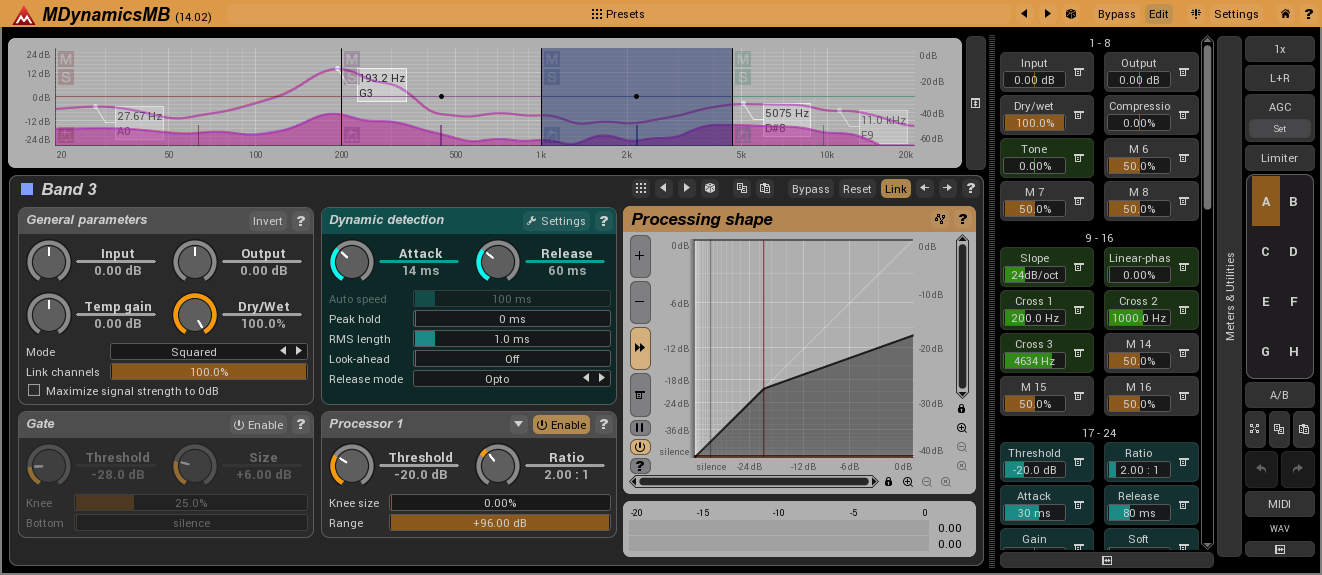The width and height of the screenshot is (1322, 575).
Task: Click Range +96.00 dB field
Action: tap(499, 523)
